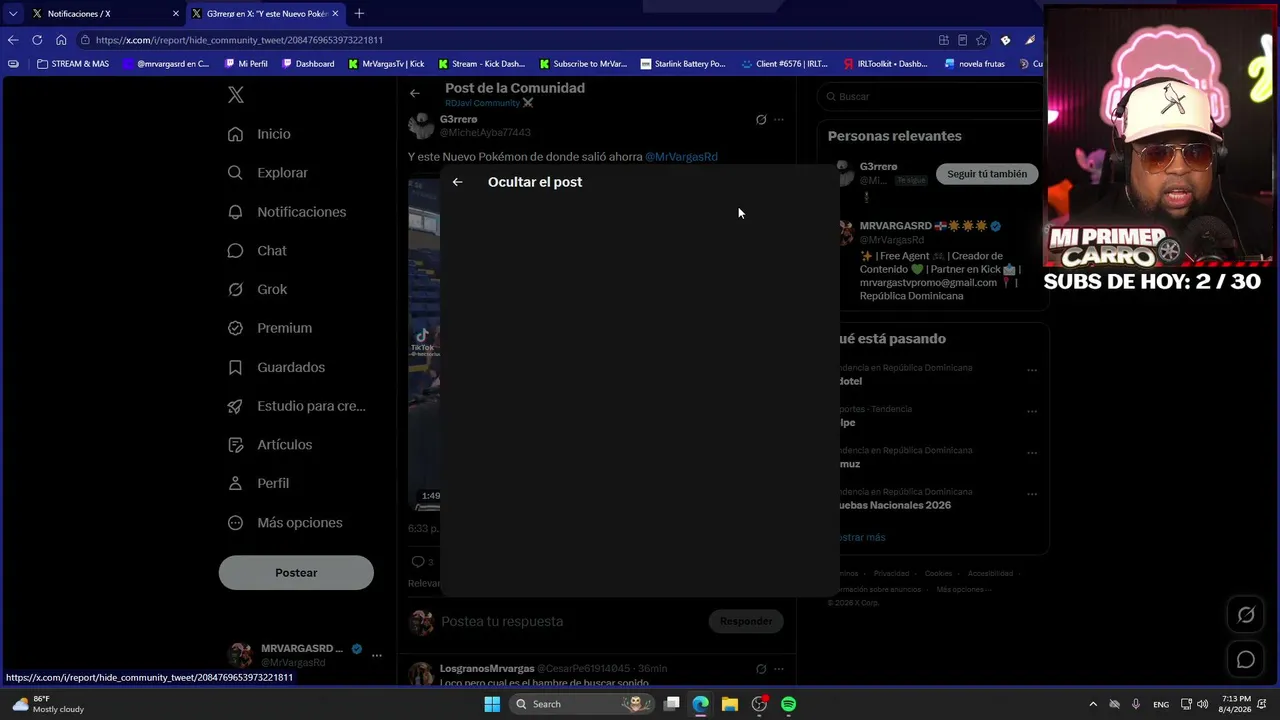Click Seguir tú también button

pos(987,174)
